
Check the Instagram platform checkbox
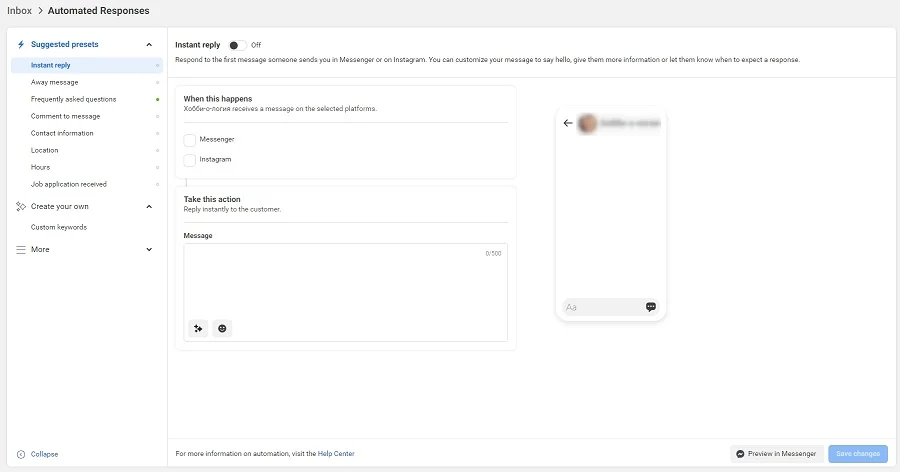190,160
